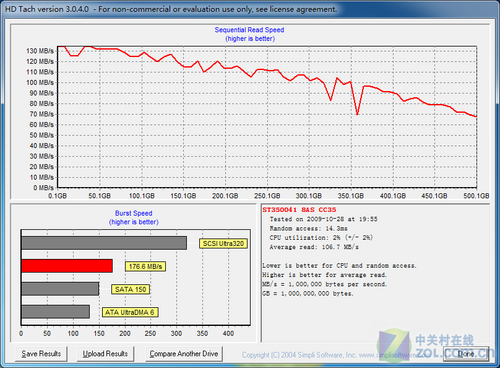Click the 0.1GB axis label
The width and height of the screenshot is (500, 368).
coord(57,196)
